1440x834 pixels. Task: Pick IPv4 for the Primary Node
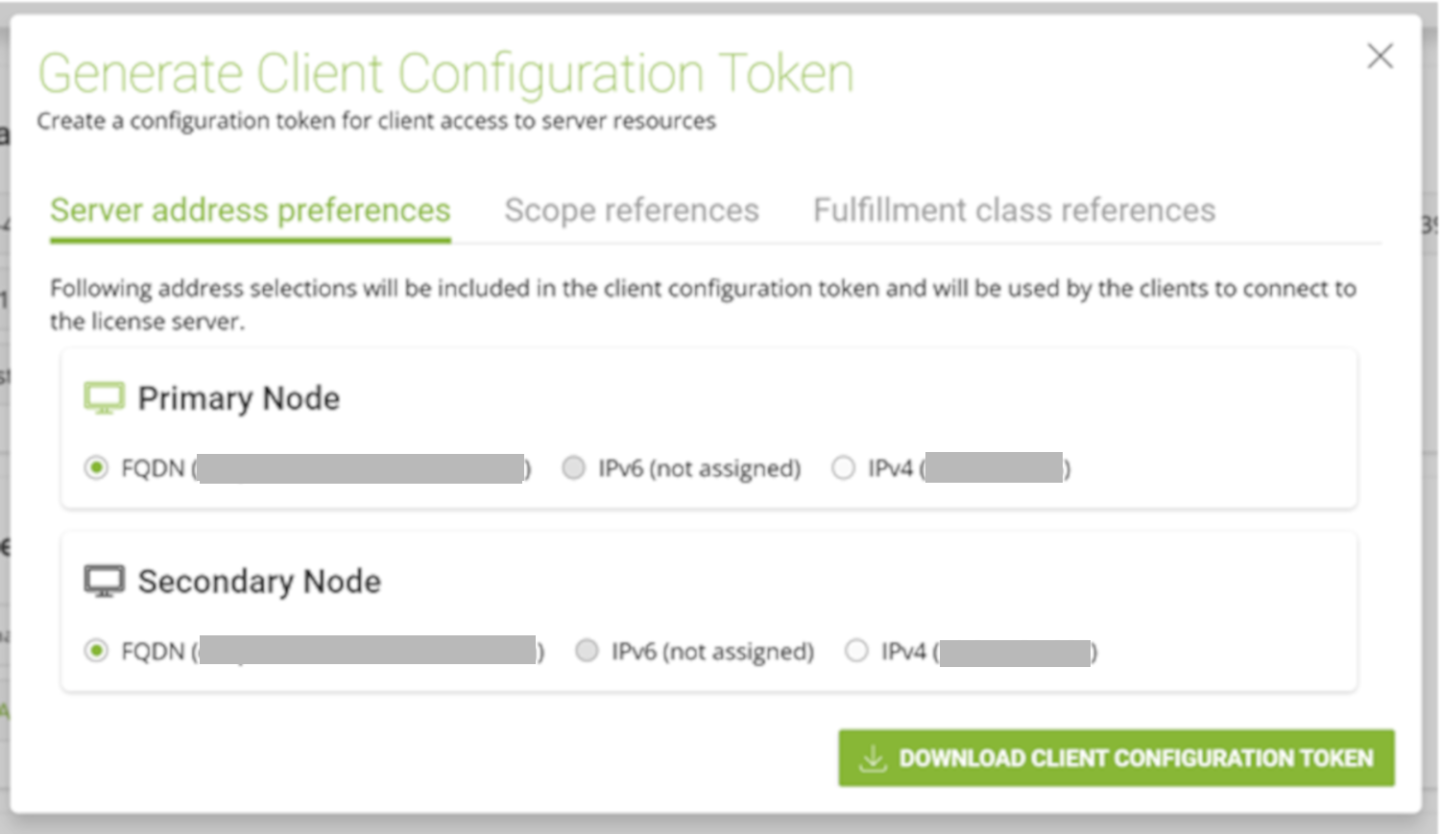pos(843,468)
